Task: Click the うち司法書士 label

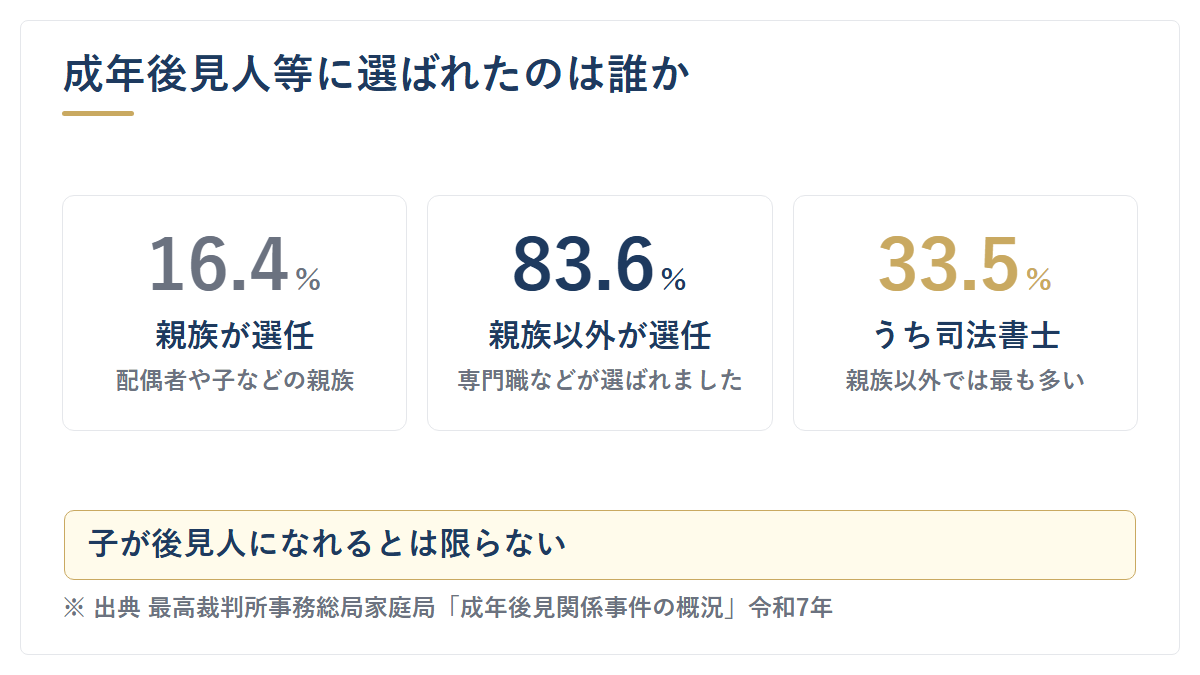Action: (965, 335)
